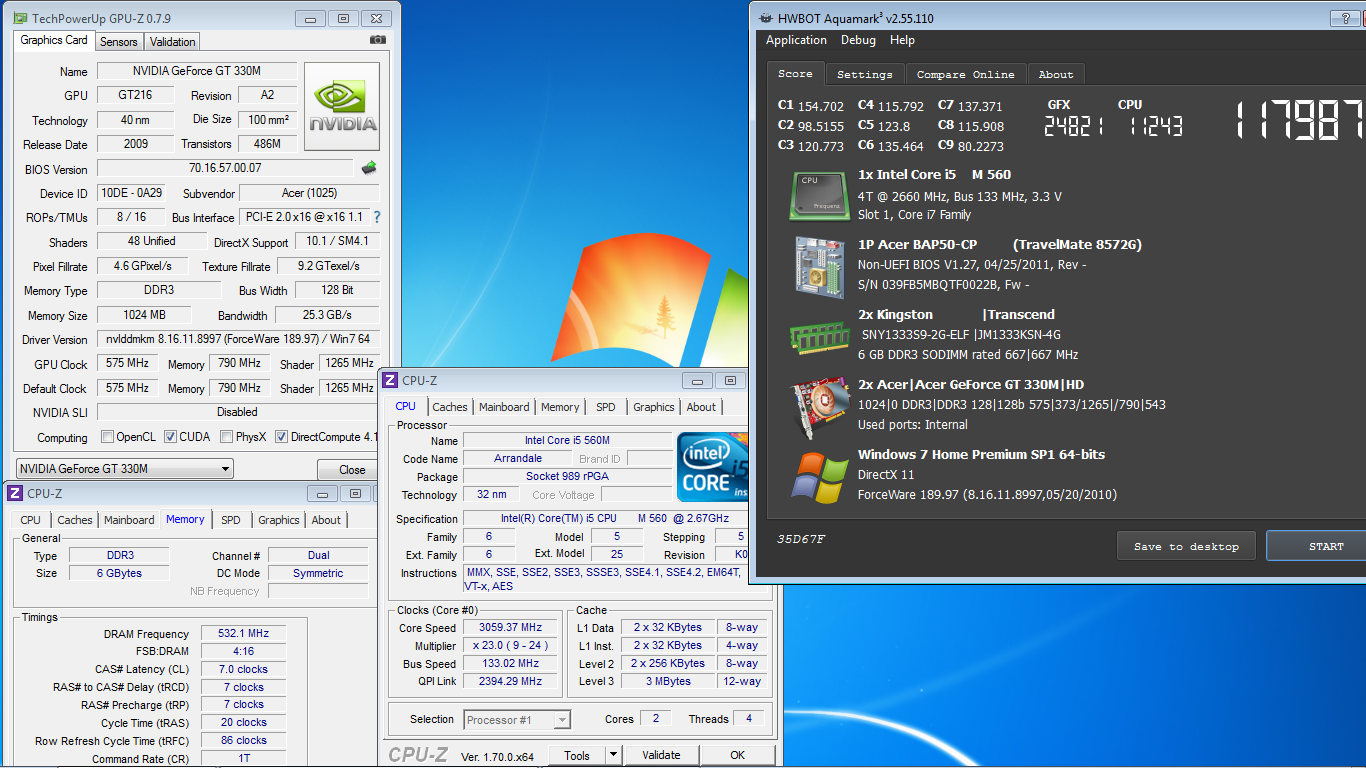The image size is (1366, 768).
Task: Open the Graphics tab in front CPU-Z
Action: (x=654, y=407)
